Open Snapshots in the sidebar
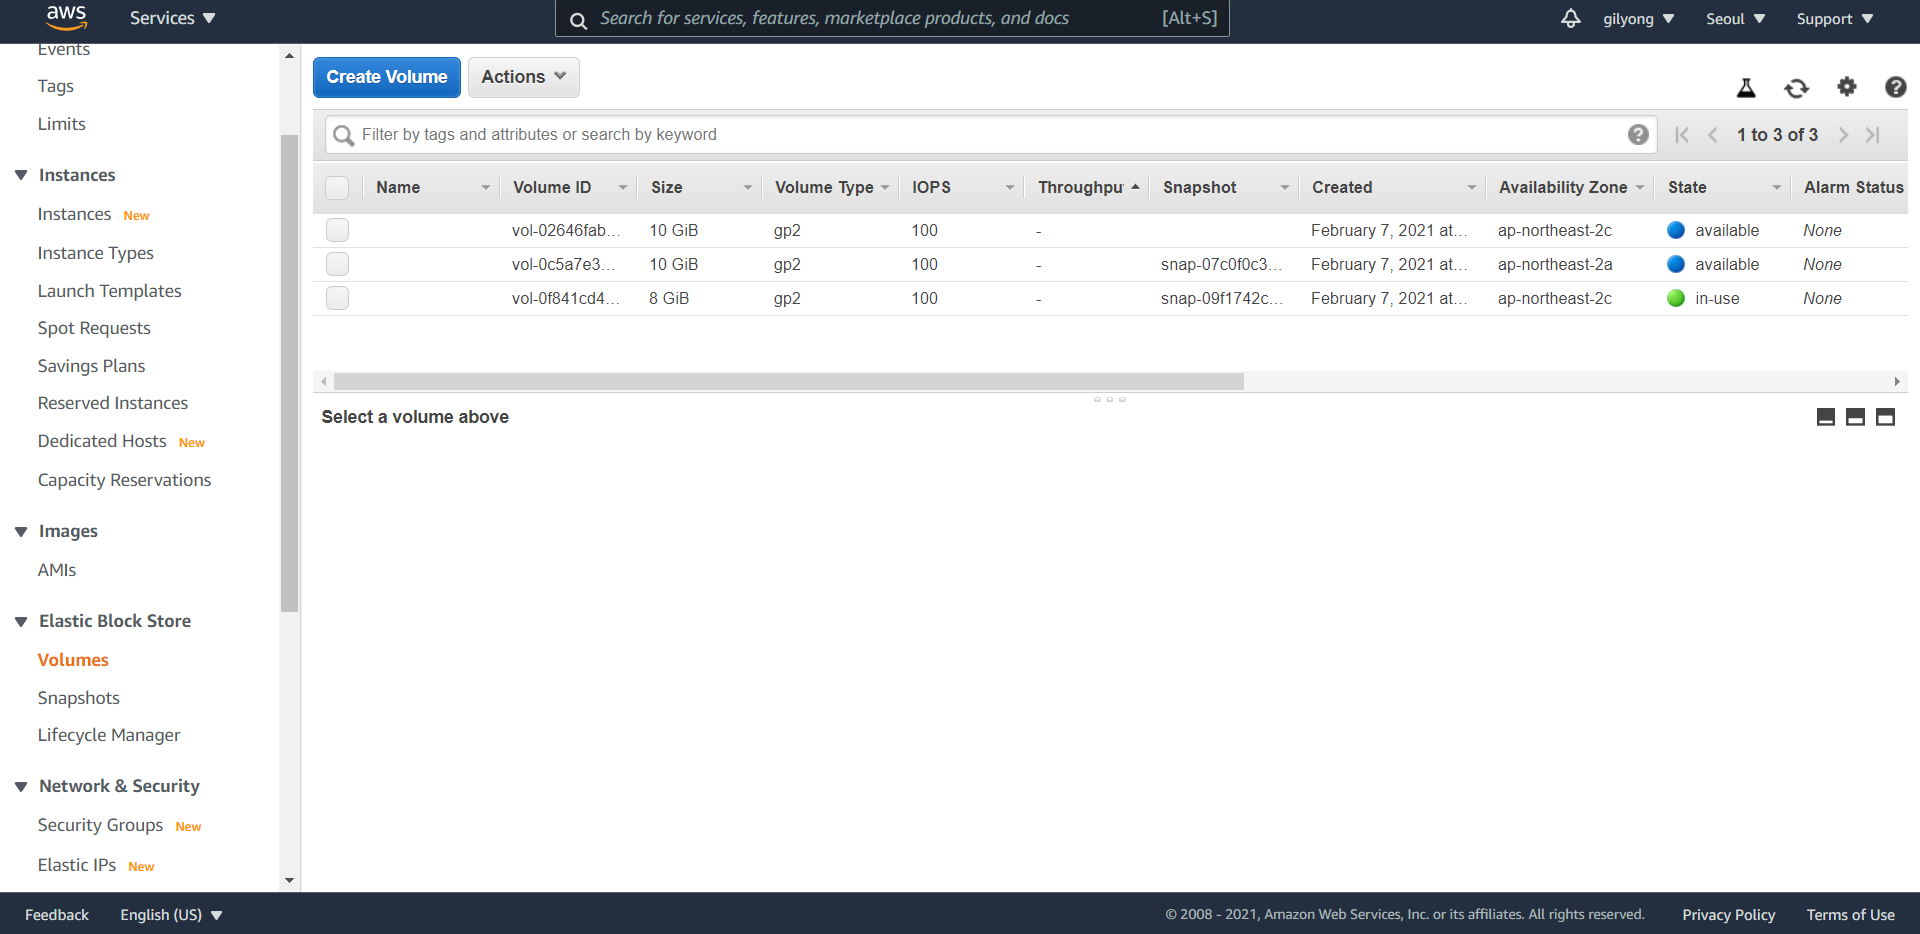 click(78, 698)
